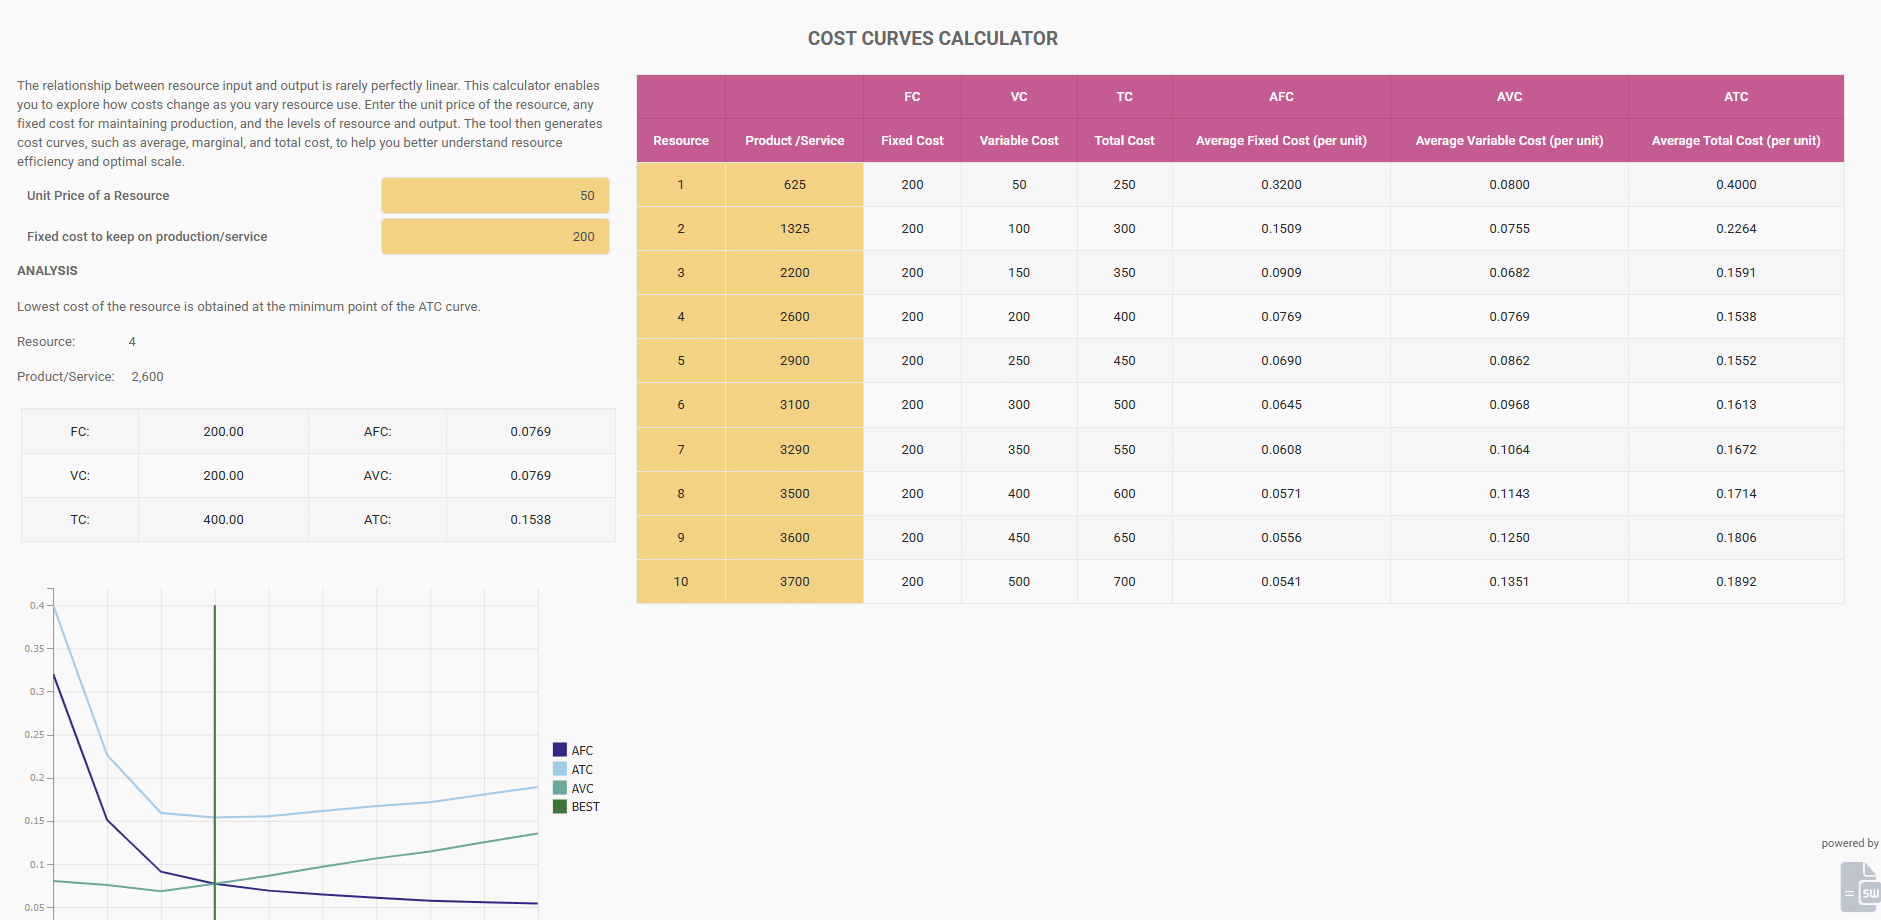Image resolution: width=1881 pixels, height=920 pixels.
Task: Click the Product /Service column header
Action: pyautogui.click(x=795, y=141)
